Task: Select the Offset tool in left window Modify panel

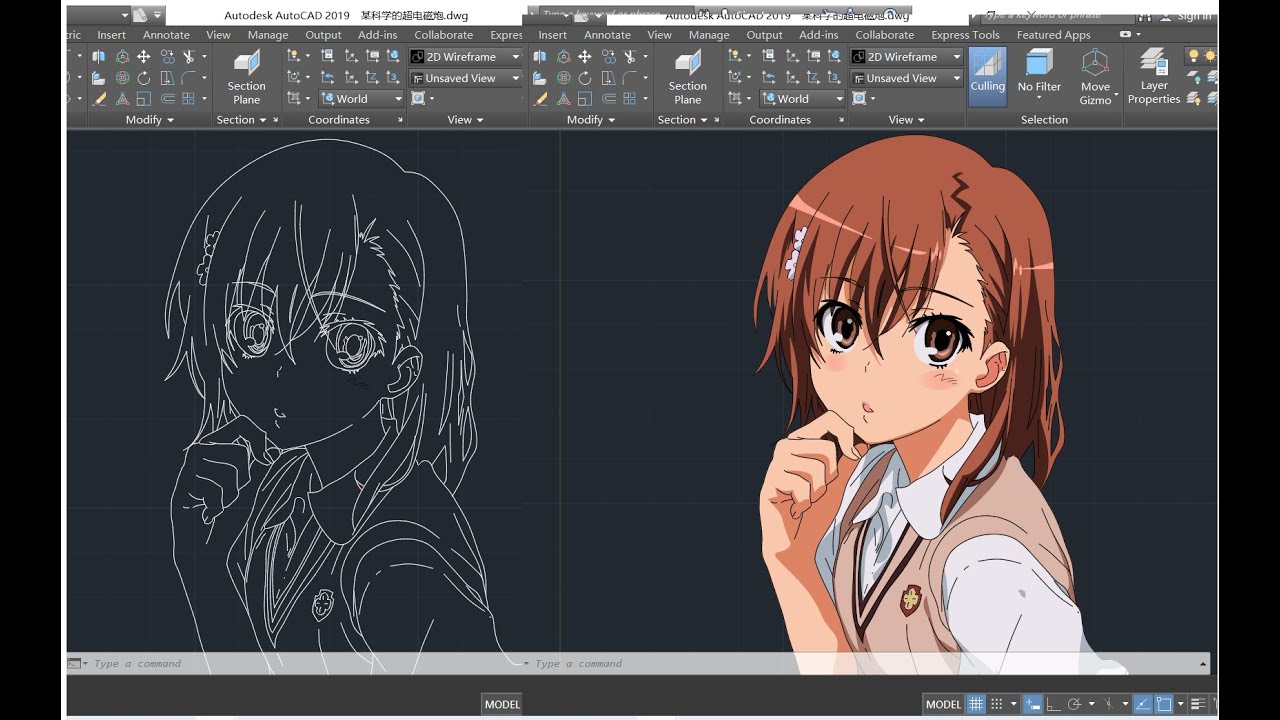Action: point(167,99)
